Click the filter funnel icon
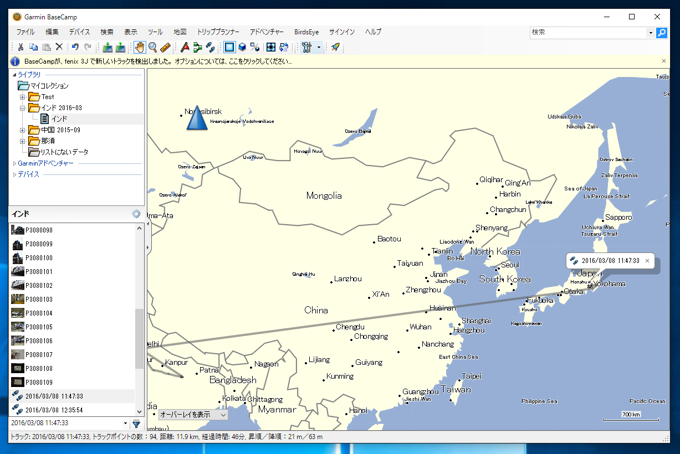 click(136, 424)
